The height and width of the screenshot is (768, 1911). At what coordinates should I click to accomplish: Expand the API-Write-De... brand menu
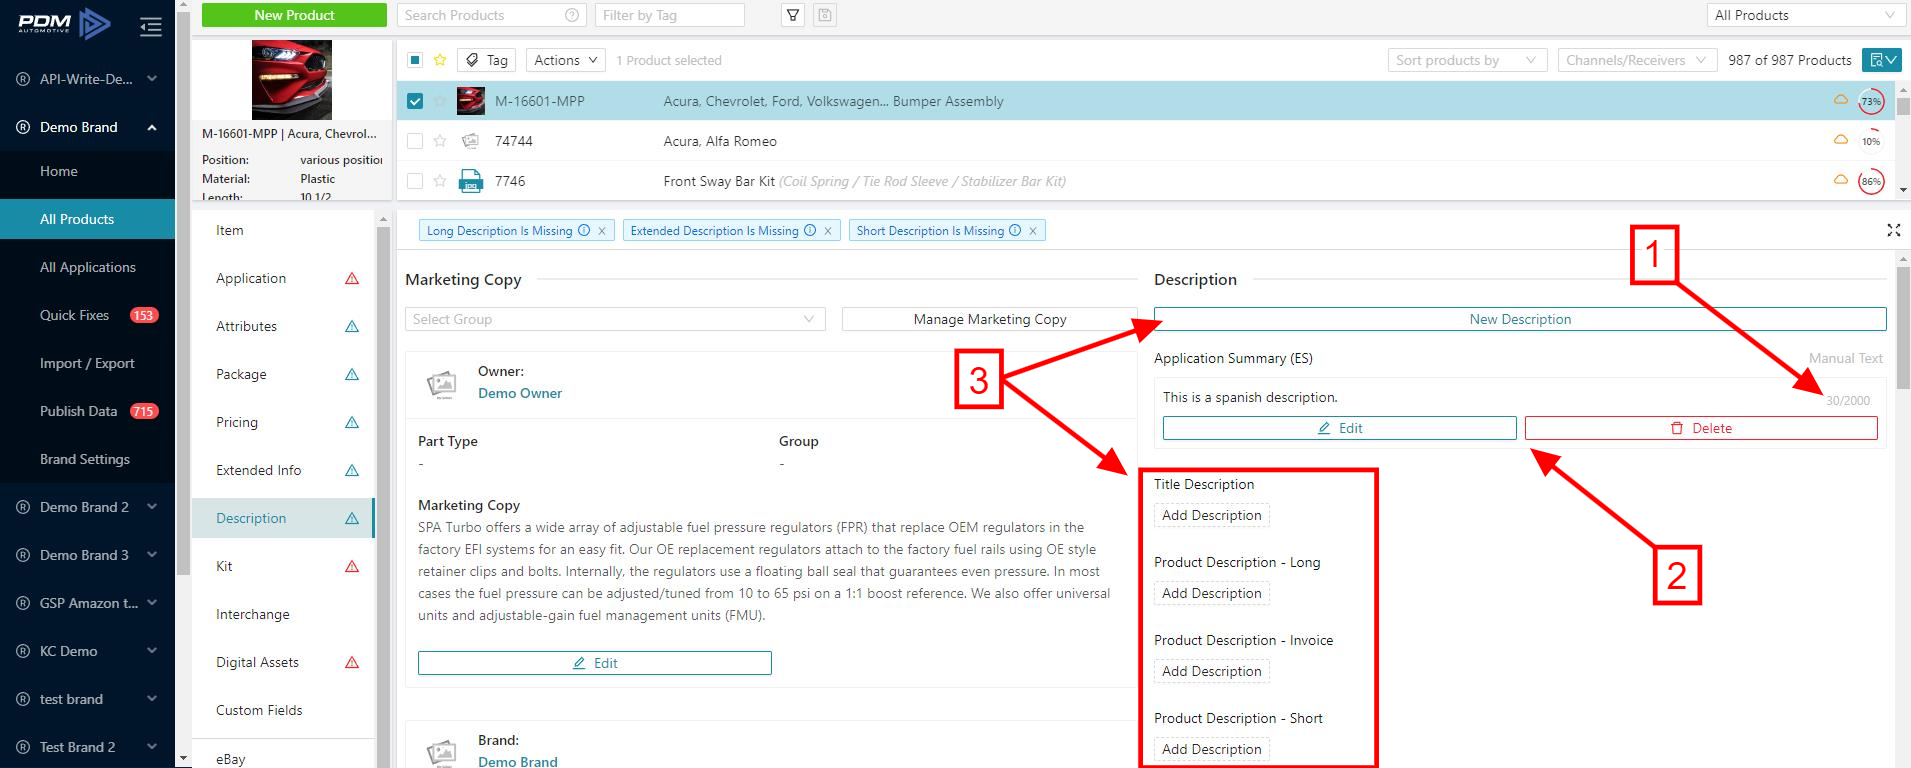tap(88, 79)
